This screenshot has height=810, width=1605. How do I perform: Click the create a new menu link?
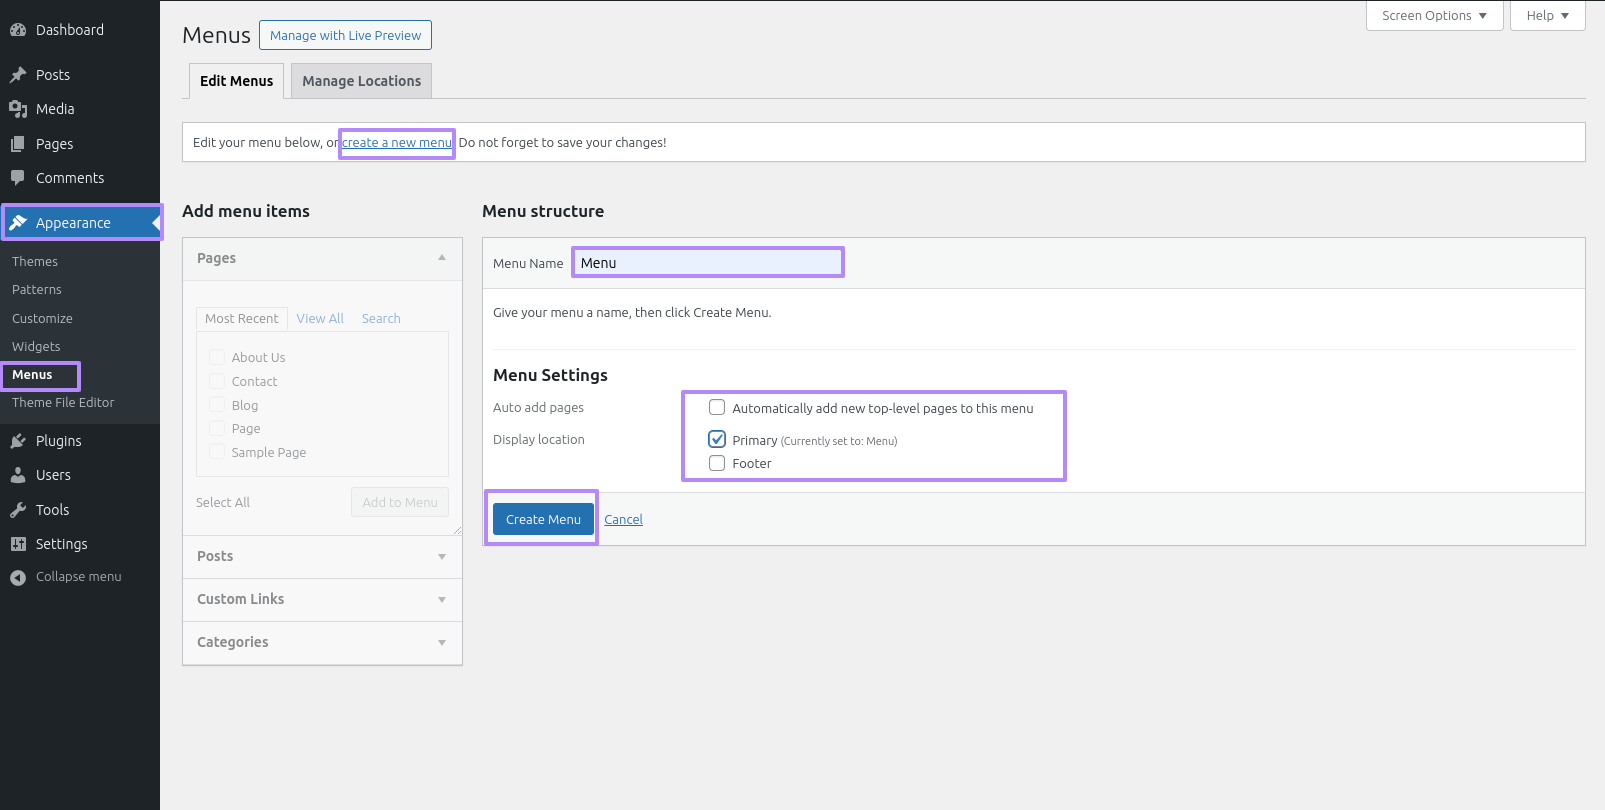click(x=397, y=143)
